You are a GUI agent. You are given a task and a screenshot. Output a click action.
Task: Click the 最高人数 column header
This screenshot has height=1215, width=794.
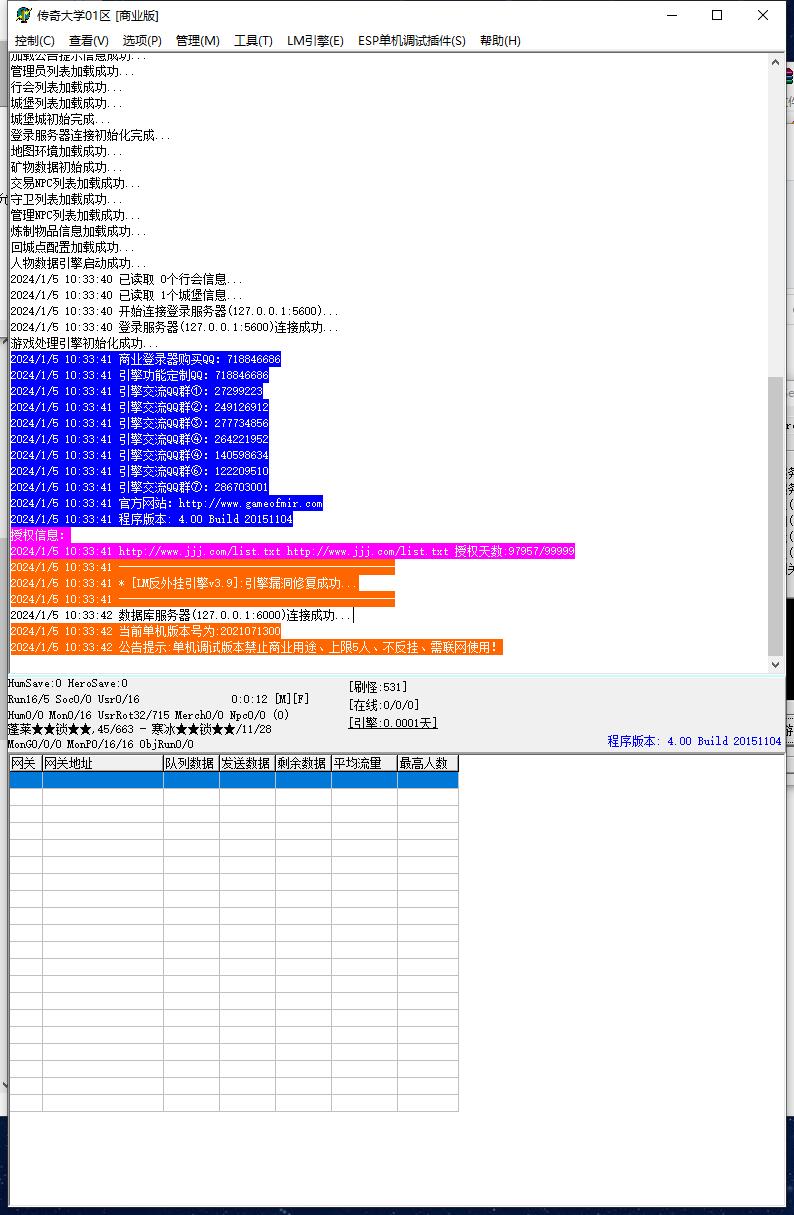click(x=428, y=763)
